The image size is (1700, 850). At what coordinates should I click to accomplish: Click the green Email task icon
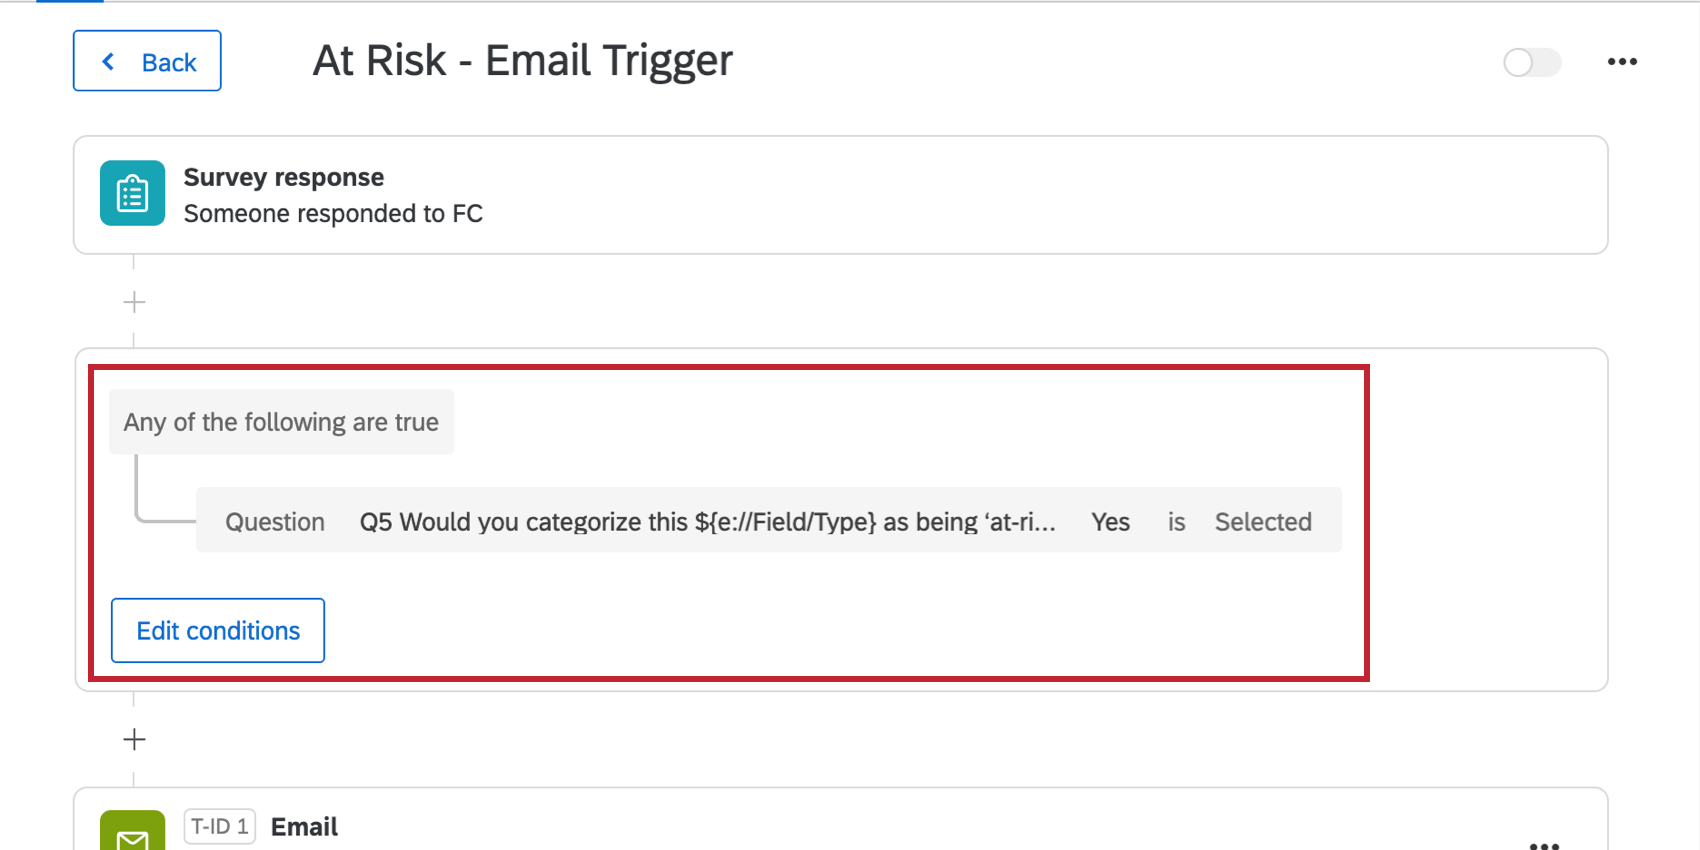point(132,833)
